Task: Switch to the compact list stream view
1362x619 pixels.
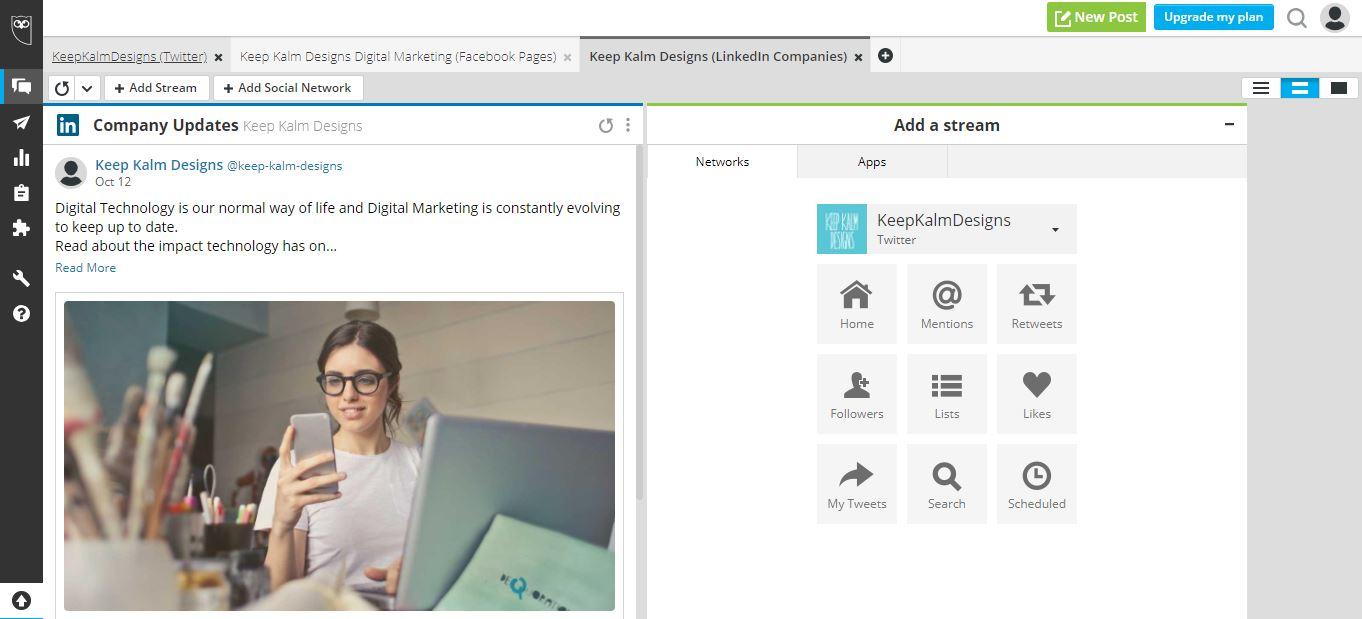Action: pos(1261,88)
